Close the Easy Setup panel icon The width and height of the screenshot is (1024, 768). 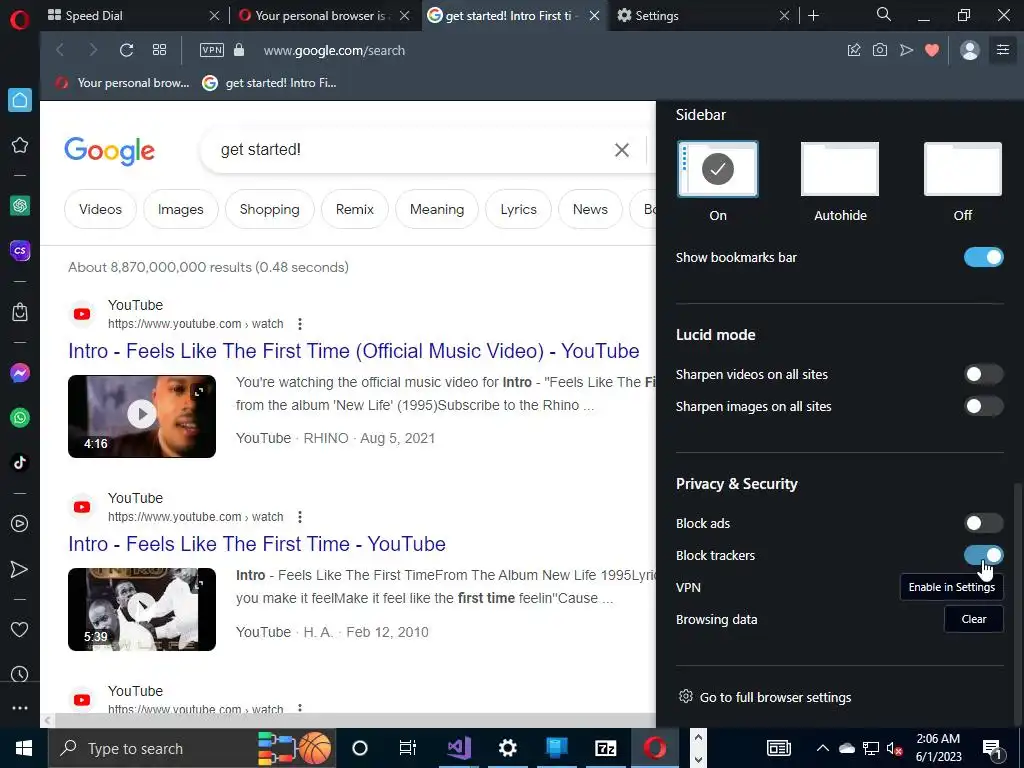[x=1003, y=50]
